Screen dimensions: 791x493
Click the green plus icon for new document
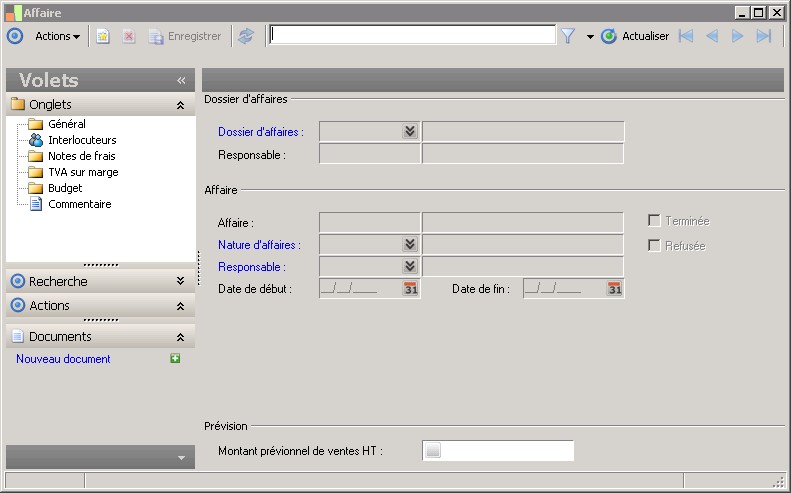tap(175, 359)
